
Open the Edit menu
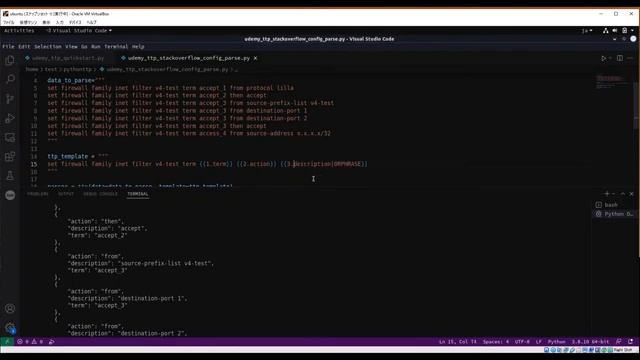pyautogui.click(x=24, y=47)
